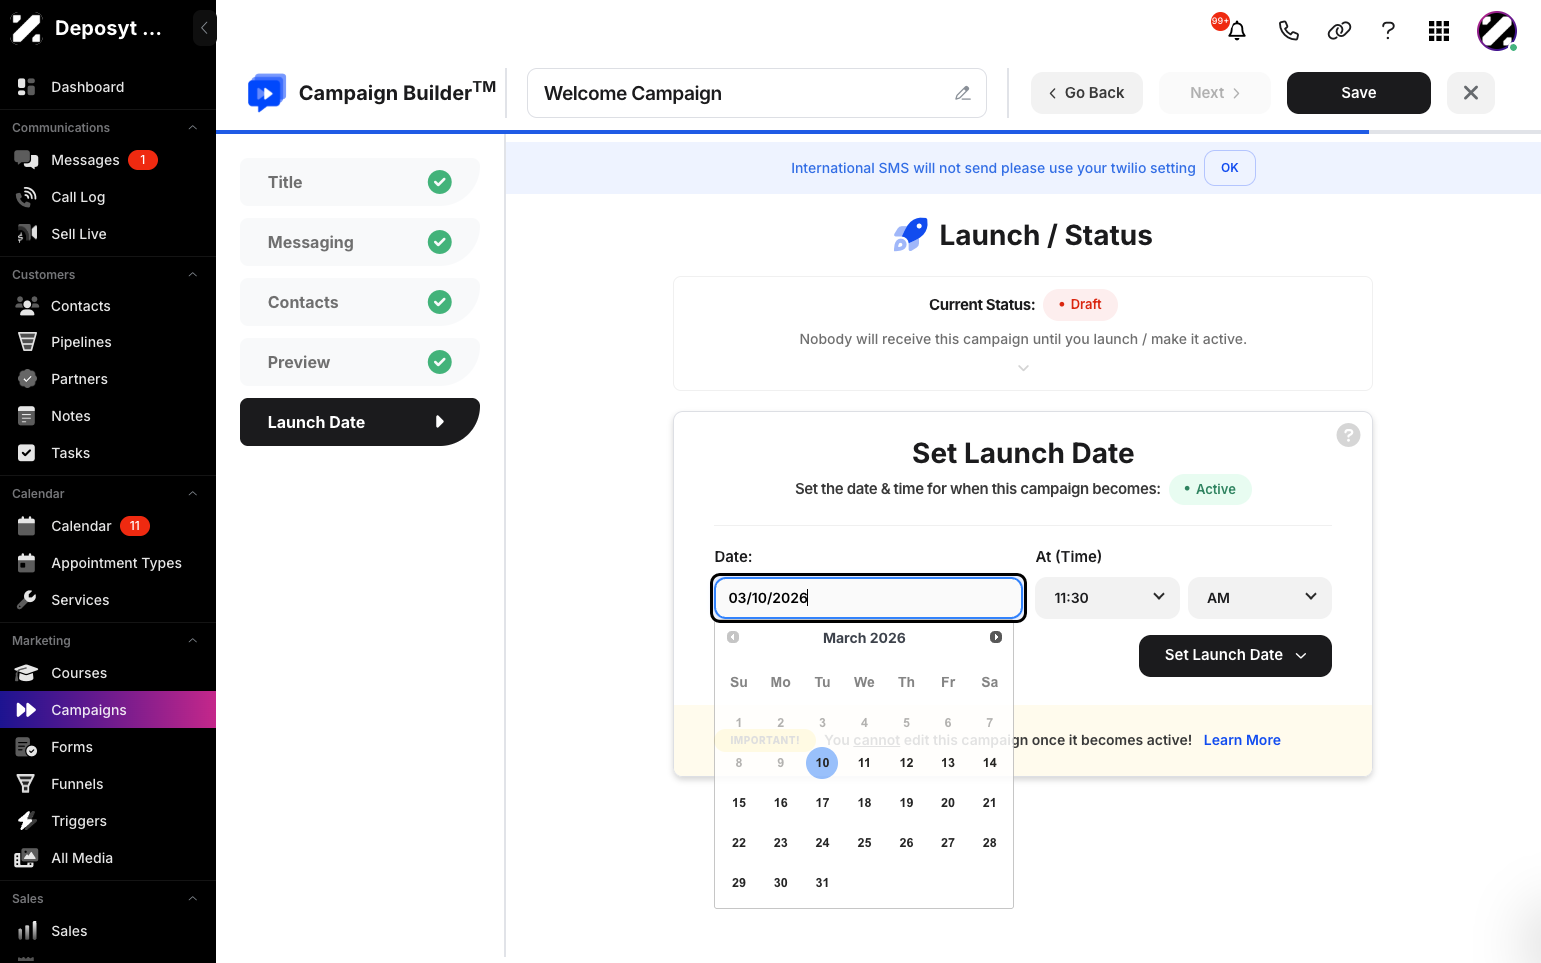Open user profile avatar
The width and height of the screenshot is (1541, 963).
coord(1497,31)
